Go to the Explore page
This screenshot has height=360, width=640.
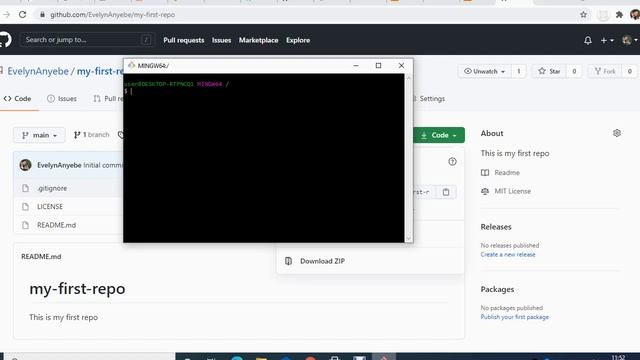298,40
